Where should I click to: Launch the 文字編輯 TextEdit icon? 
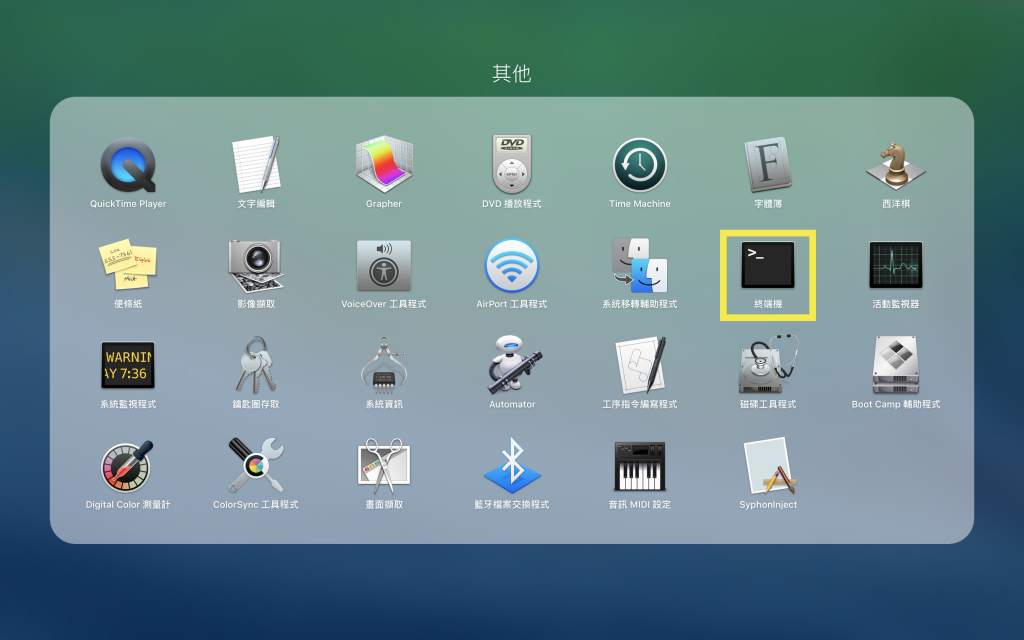tap(256, 165)
